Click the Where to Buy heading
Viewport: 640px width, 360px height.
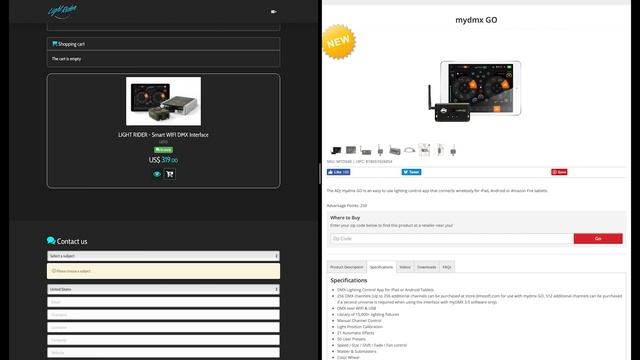point(345,218)
